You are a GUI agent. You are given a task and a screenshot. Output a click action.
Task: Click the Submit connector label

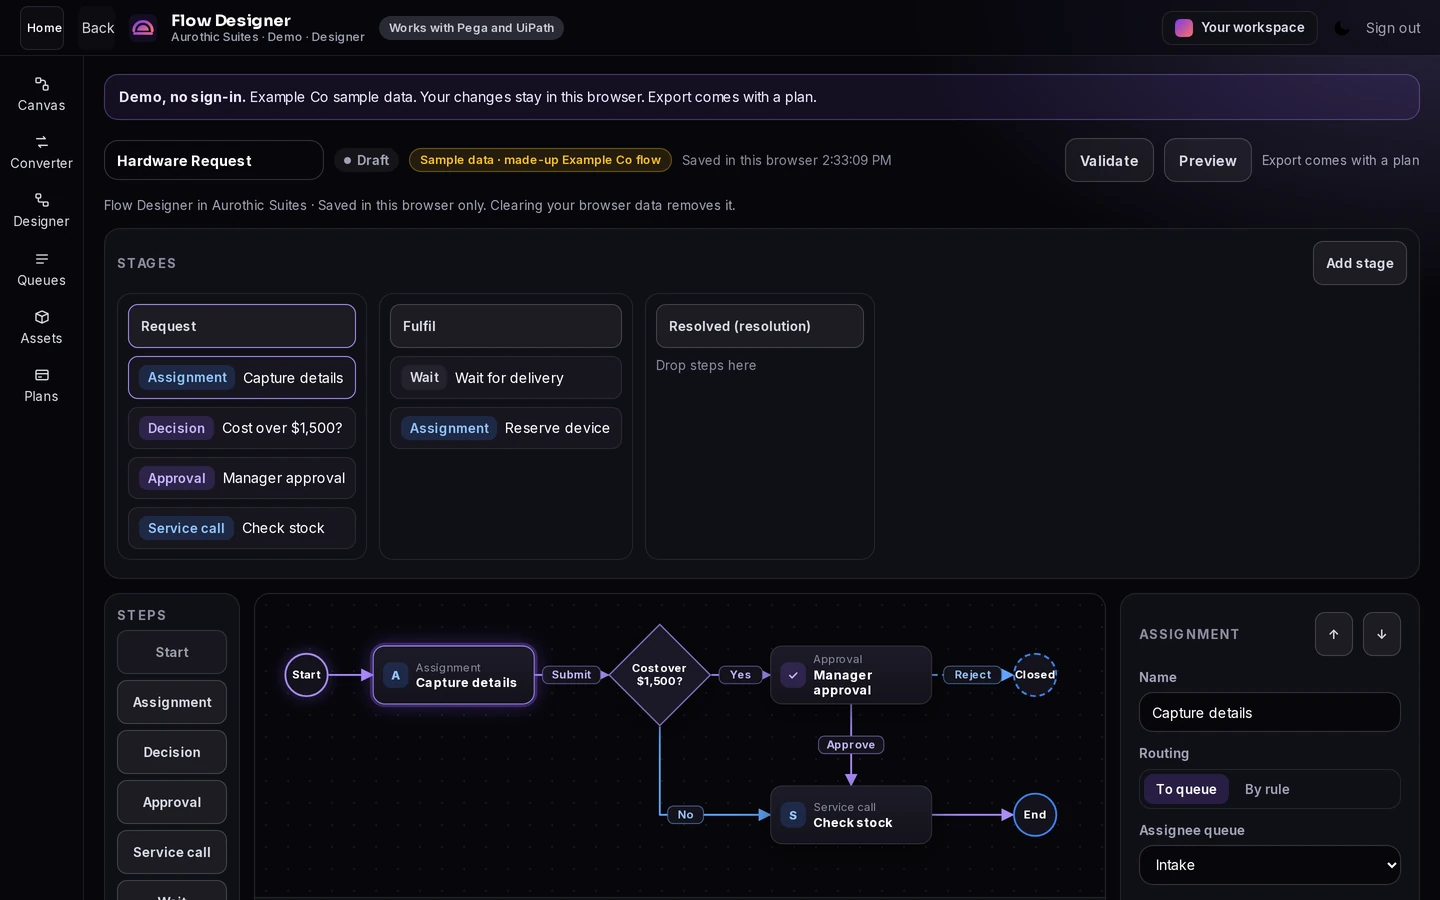571,675
